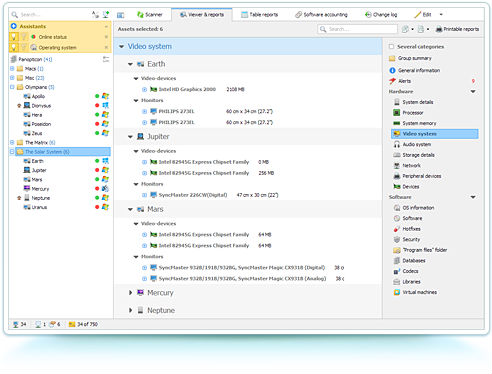Open Group summary category
Image resolution: width=492 pixels, height=374 pixels.
(410, 58)
